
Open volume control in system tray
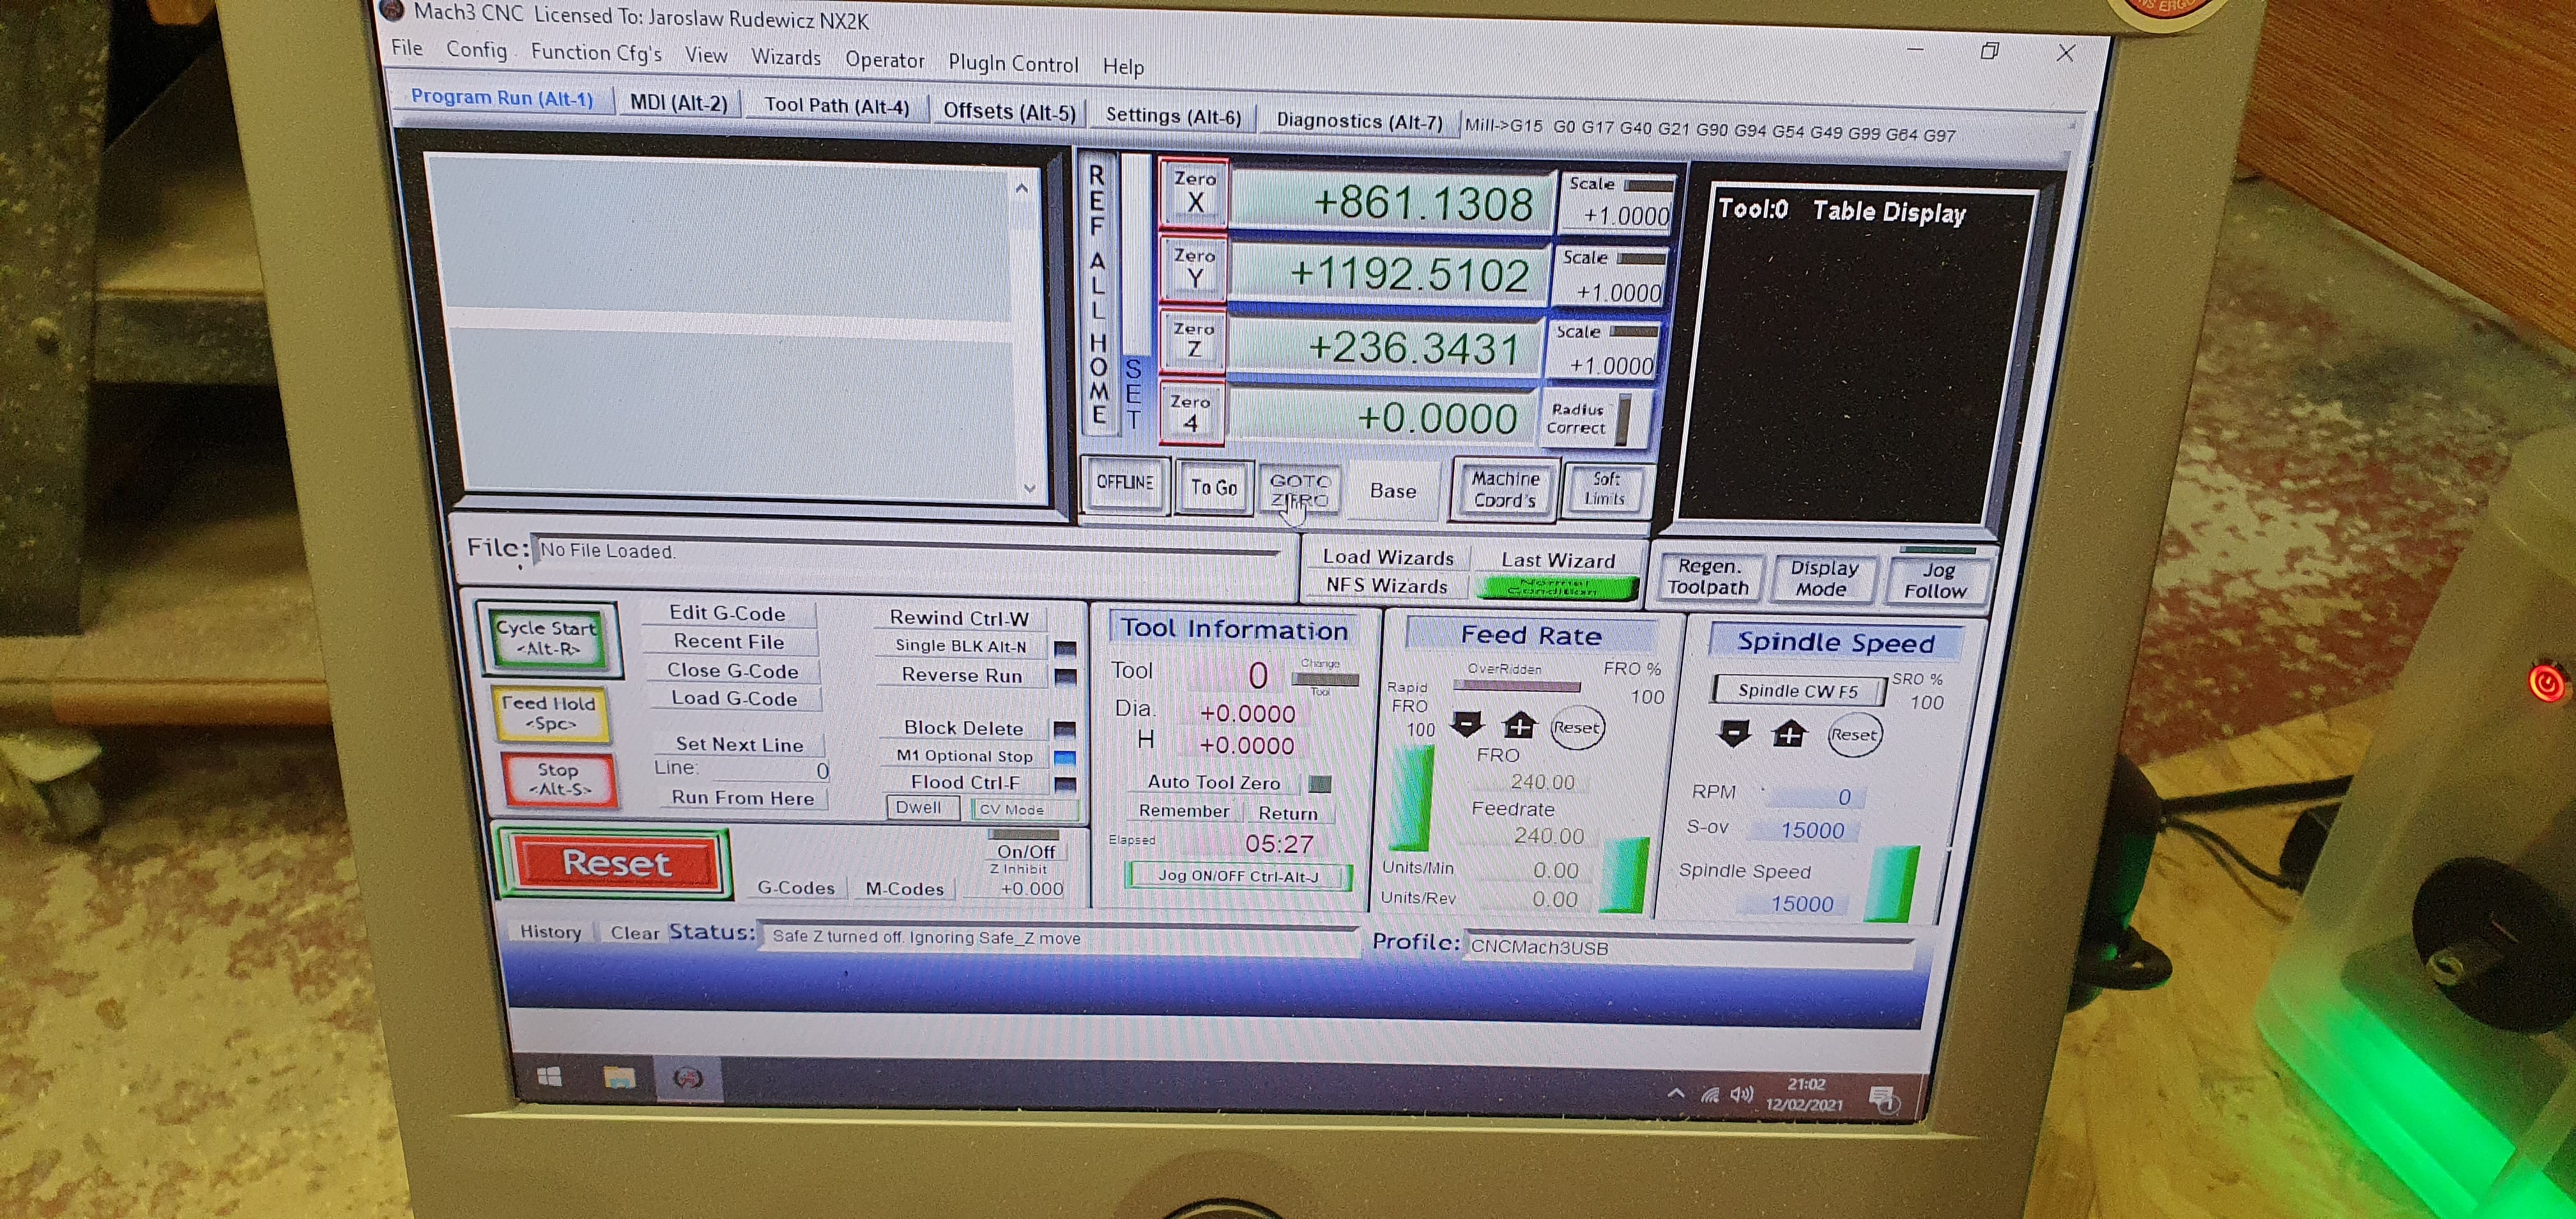[x=1742, y=1094]
